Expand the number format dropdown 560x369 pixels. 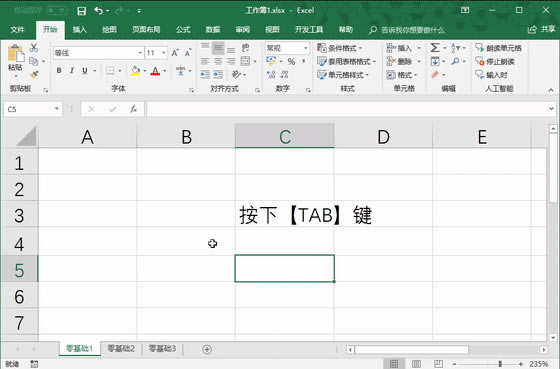pos(306,48)
